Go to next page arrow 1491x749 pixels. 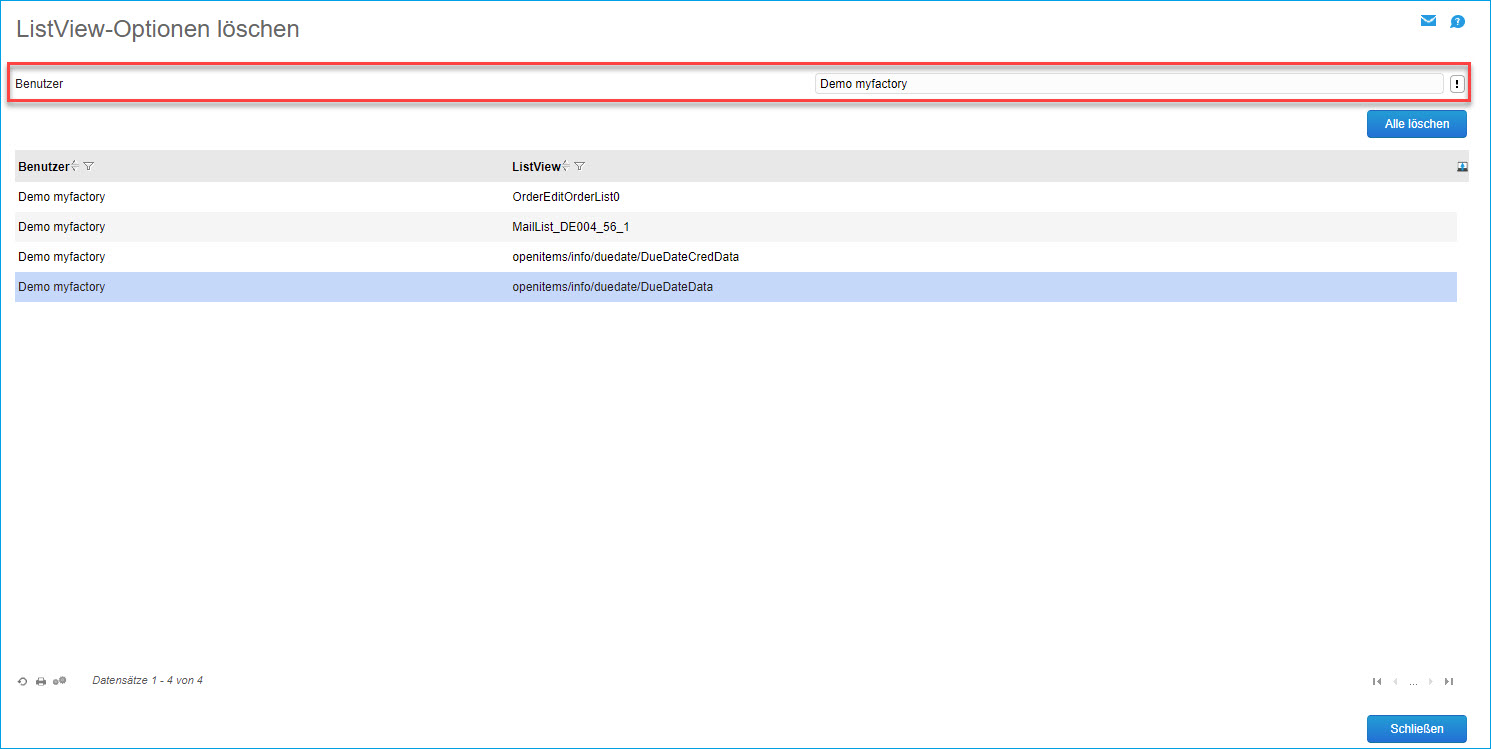point(1431,681)
